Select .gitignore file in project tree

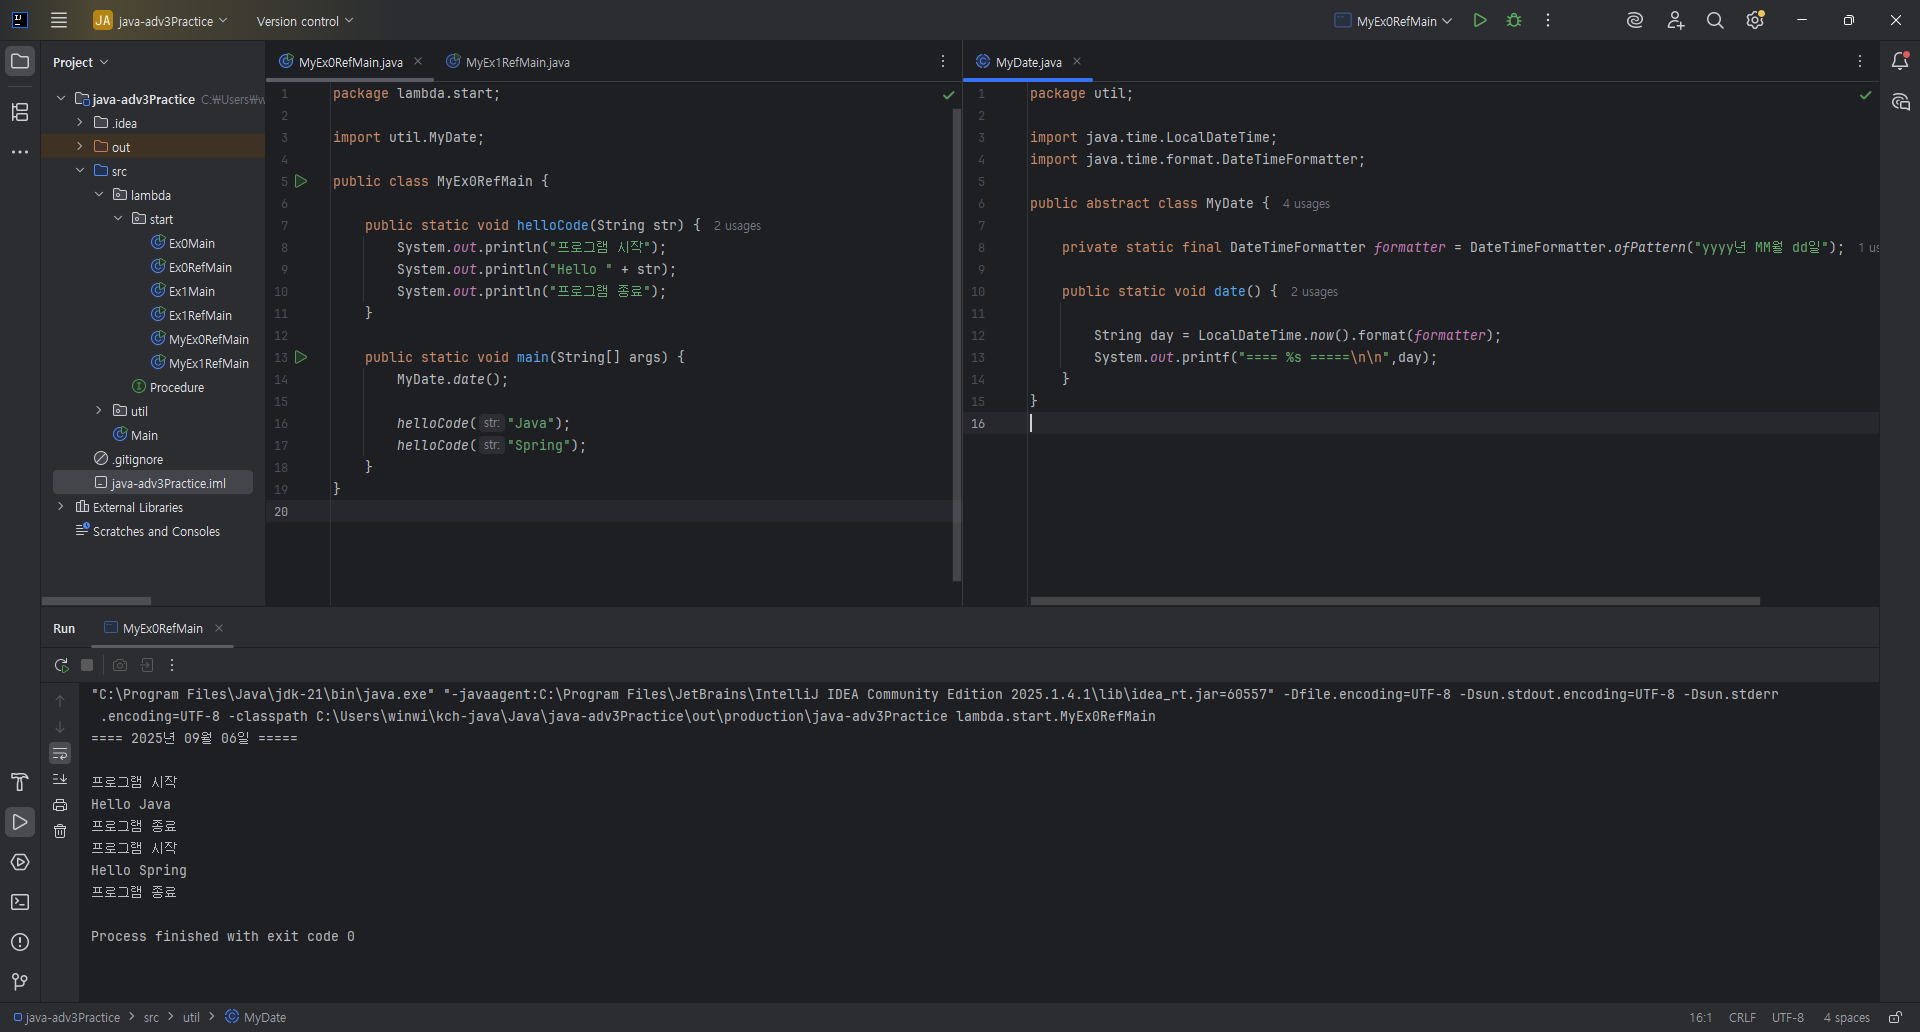(129, 459)
